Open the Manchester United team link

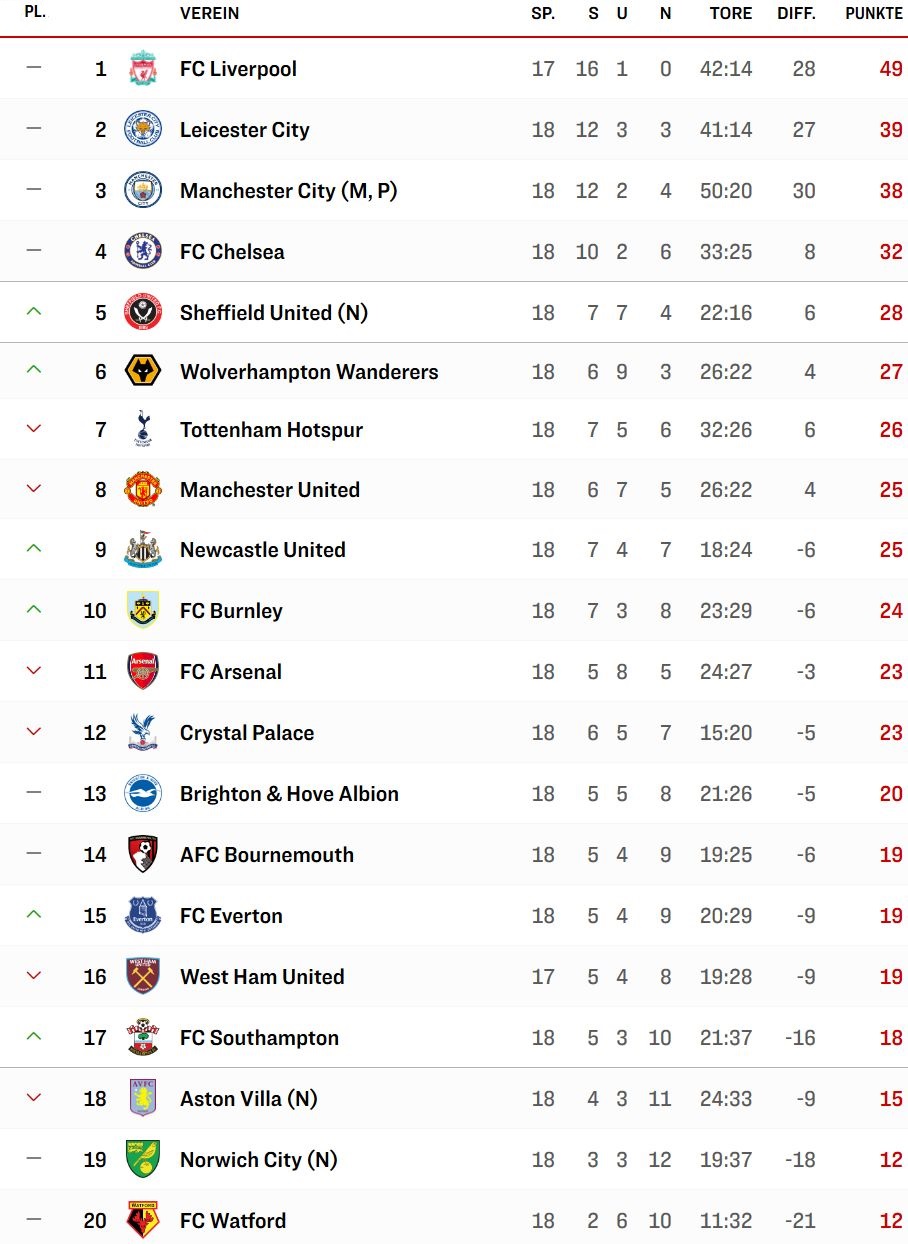tap(270, 490)
